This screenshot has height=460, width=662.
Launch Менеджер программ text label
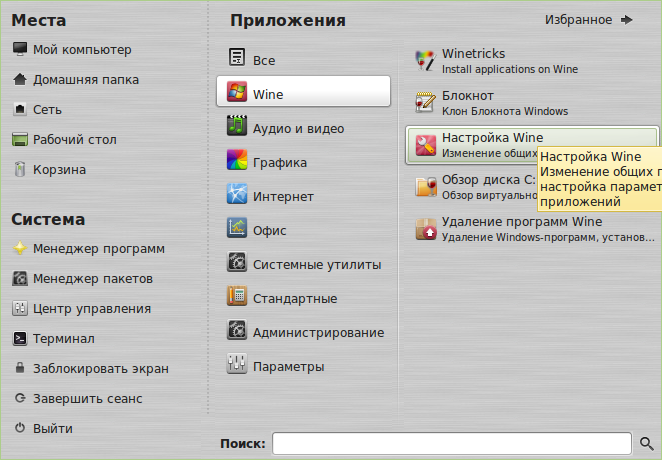(x=99, y=249)
